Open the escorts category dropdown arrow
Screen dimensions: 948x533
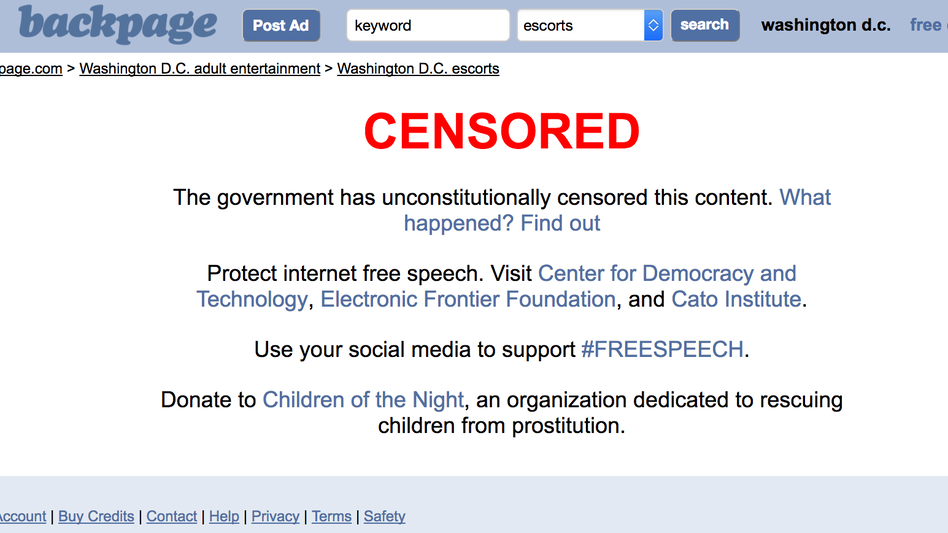coord(653,25)
